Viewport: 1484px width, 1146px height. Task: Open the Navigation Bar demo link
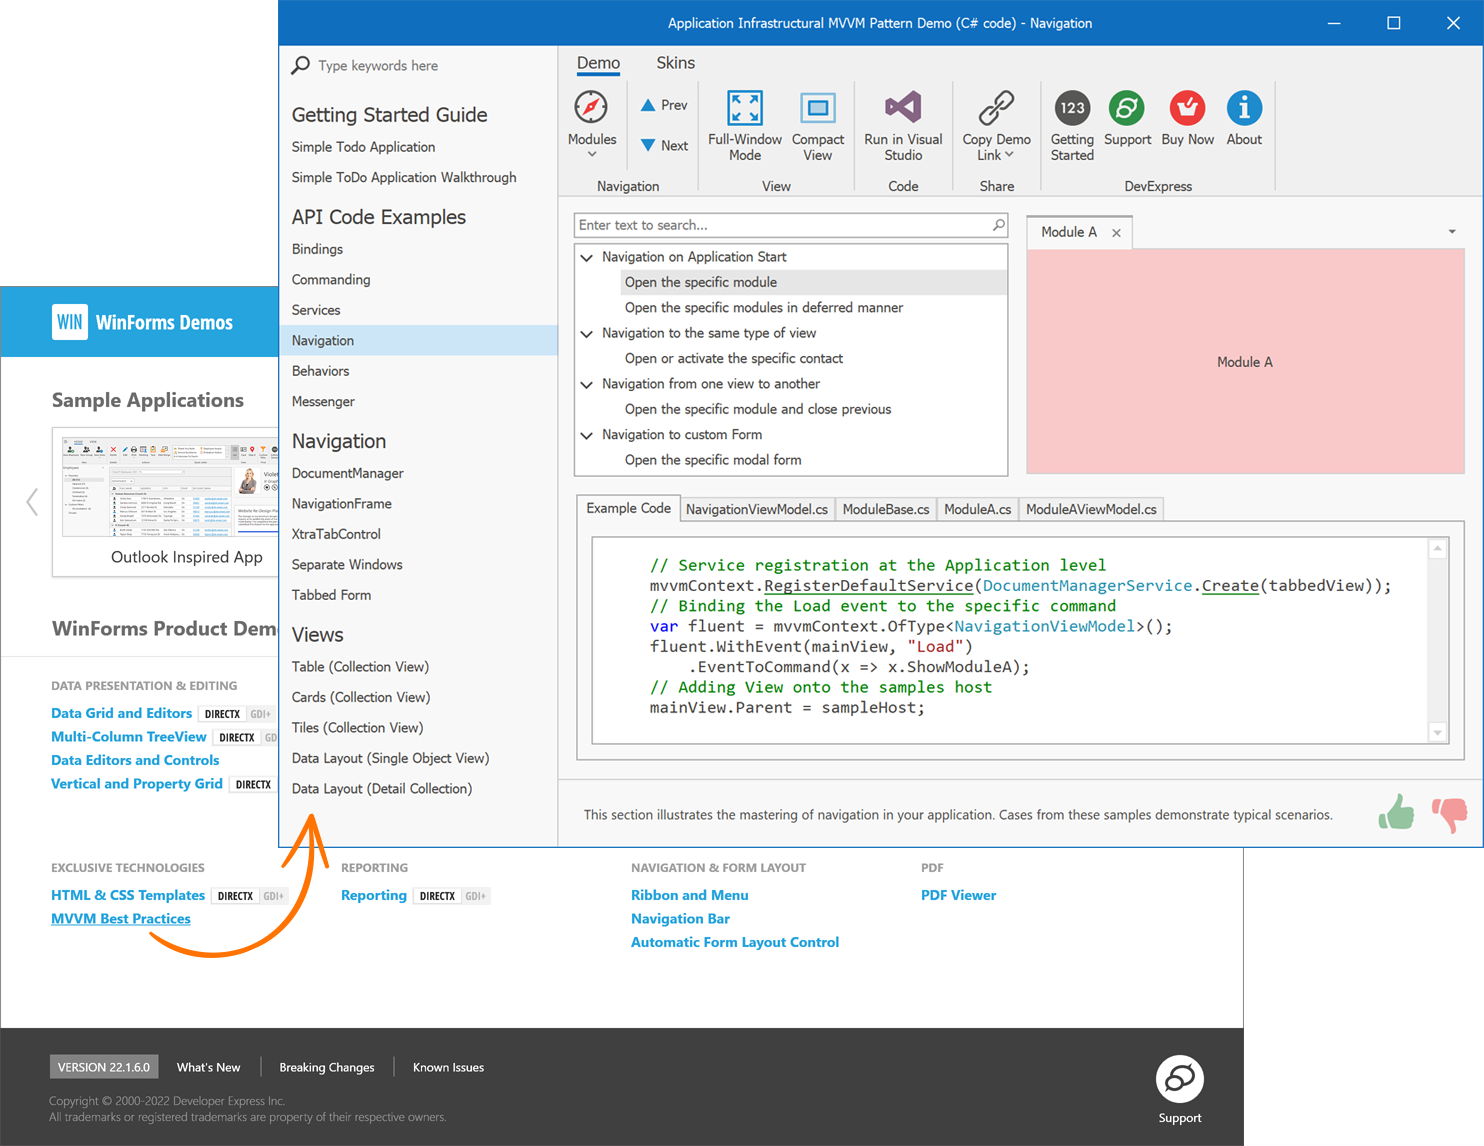coord(680,919)
